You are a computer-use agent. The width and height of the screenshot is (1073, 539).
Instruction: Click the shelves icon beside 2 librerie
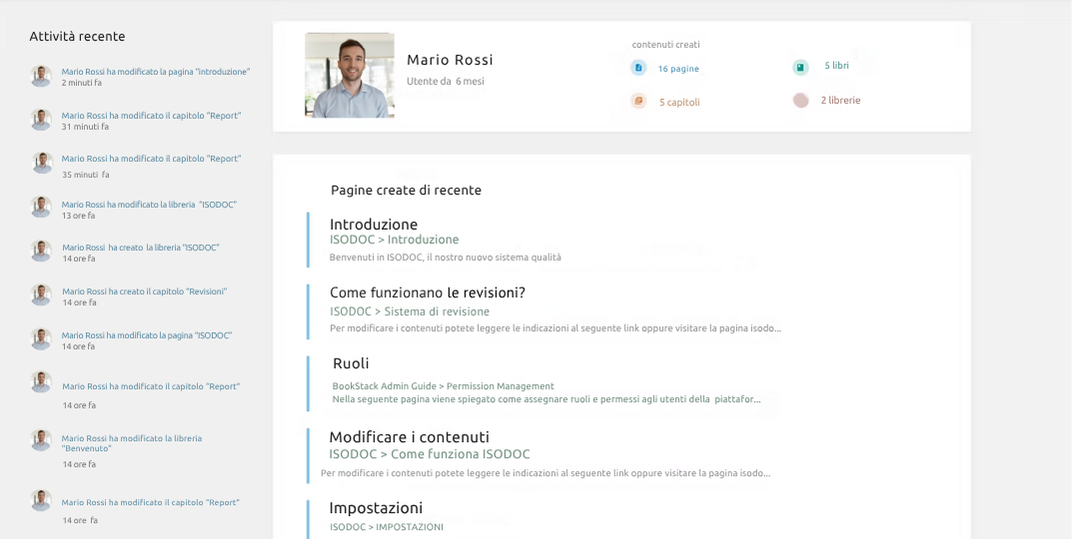point(800,100)
